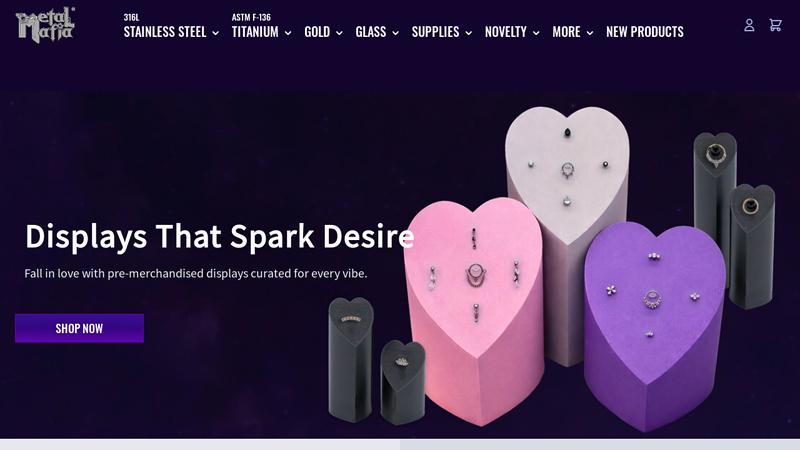Expand the Novelty dropdown chevron
Image resolution: width=800 pixels, height=450 pixels.
[536, 33]
